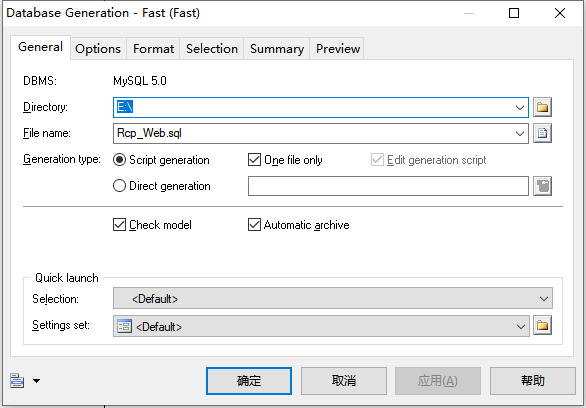Image resolution: width=586 pixels, height=408 pixels.
Task: Click the MySQL 5.0 DBMS text
Action: (140, 81)
